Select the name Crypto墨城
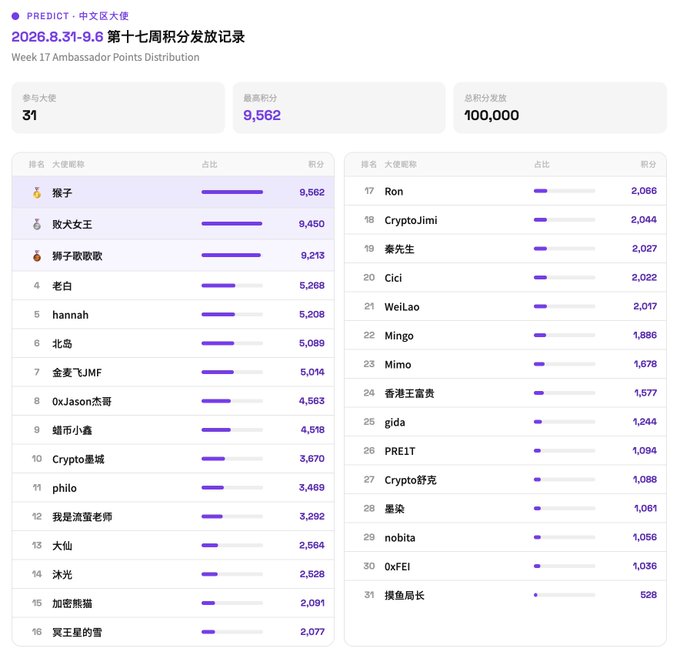Viewport: 680px width, 655px height. 78,459
